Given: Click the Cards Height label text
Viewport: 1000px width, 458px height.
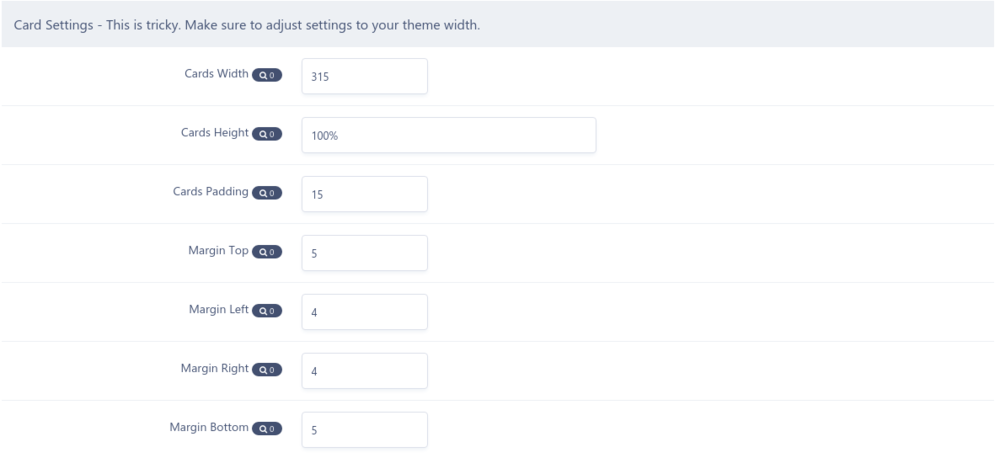Looking at the screenshot, I should click(214, 134).
